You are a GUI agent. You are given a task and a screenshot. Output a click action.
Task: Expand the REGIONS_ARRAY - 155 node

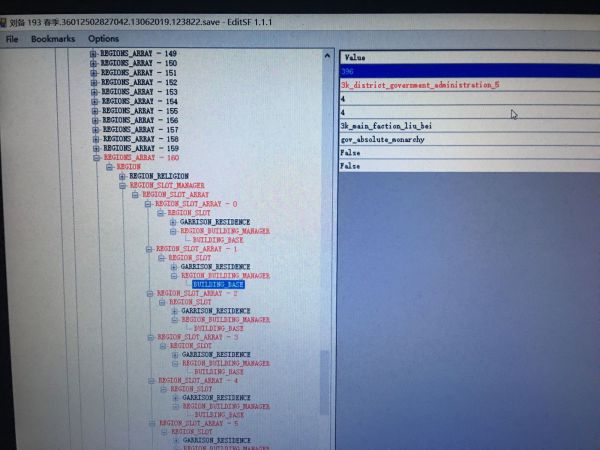pos(95,111)
